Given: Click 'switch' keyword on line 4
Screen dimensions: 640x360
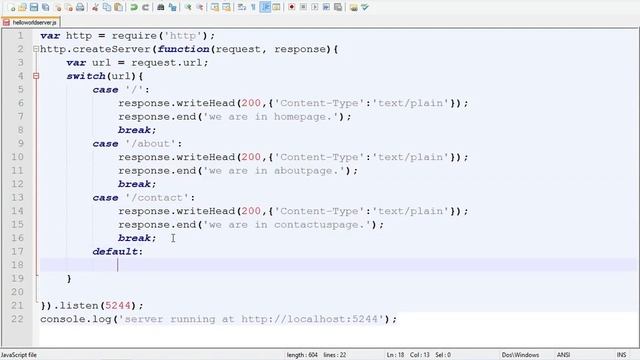Looking at the screenshot, I should click(x=86, y=76).
